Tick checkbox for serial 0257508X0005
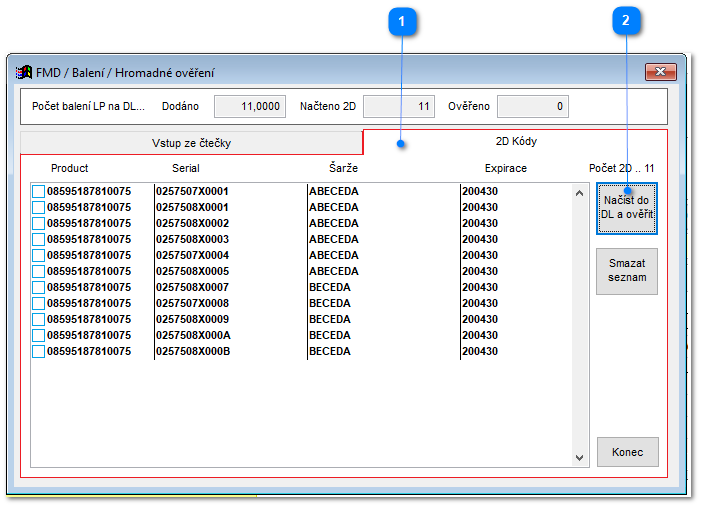The height and width of the screenshot is (507, 701). tap(38, 271)
